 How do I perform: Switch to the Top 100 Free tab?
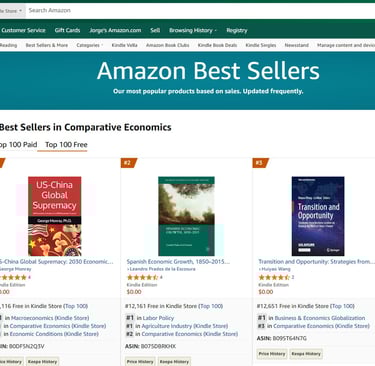(66, 145)
